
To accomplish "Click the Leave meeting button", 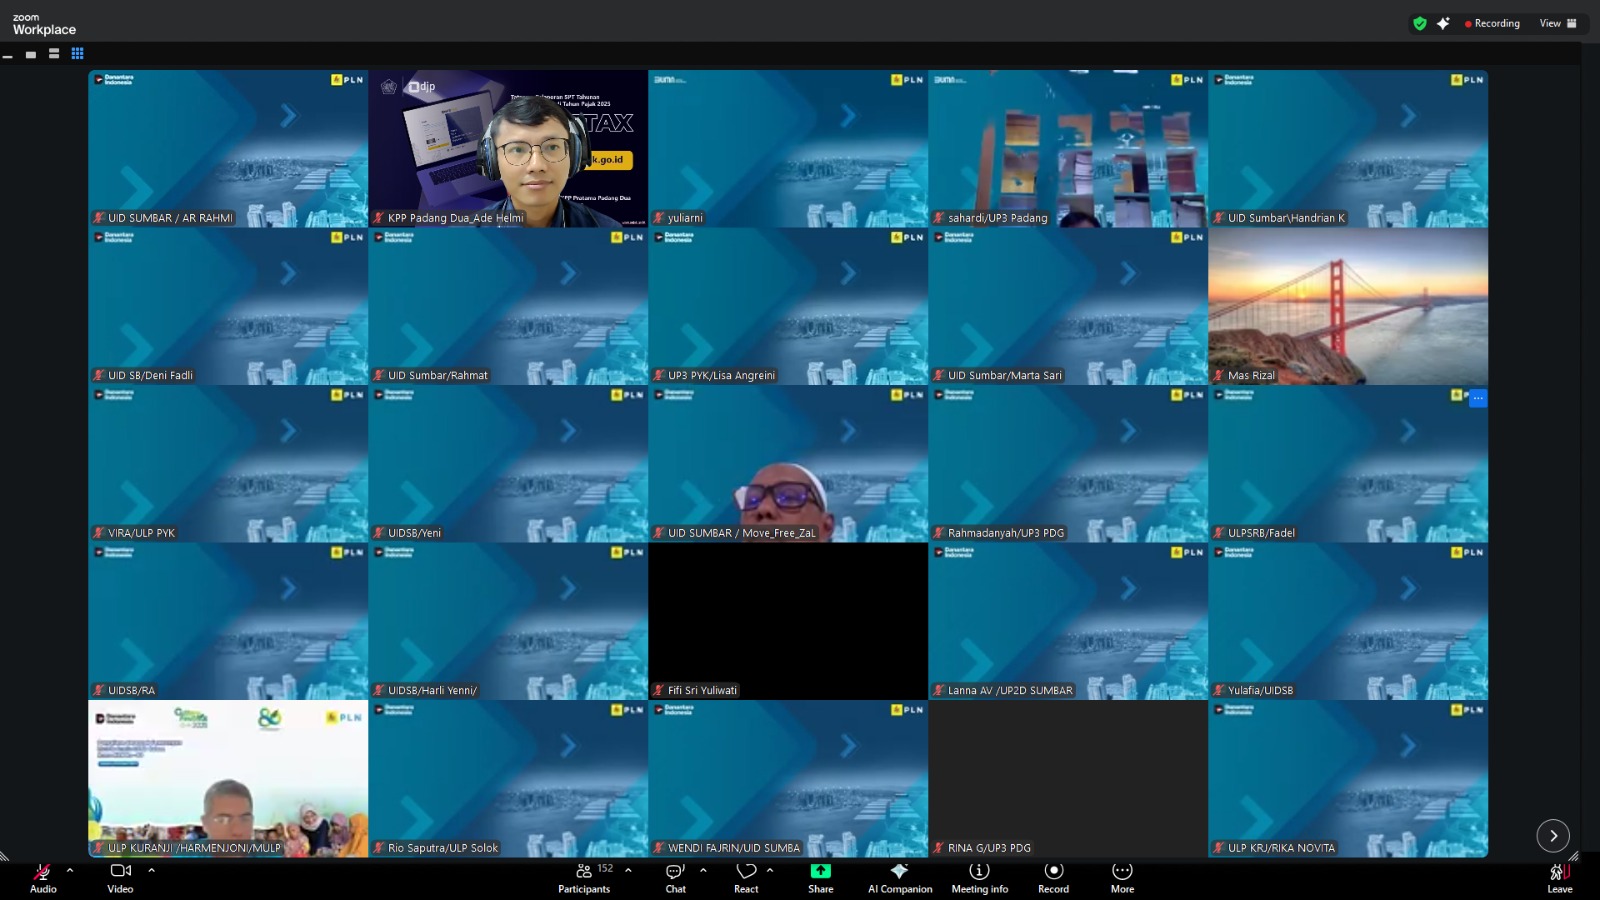I will [x=1559, y=876].
